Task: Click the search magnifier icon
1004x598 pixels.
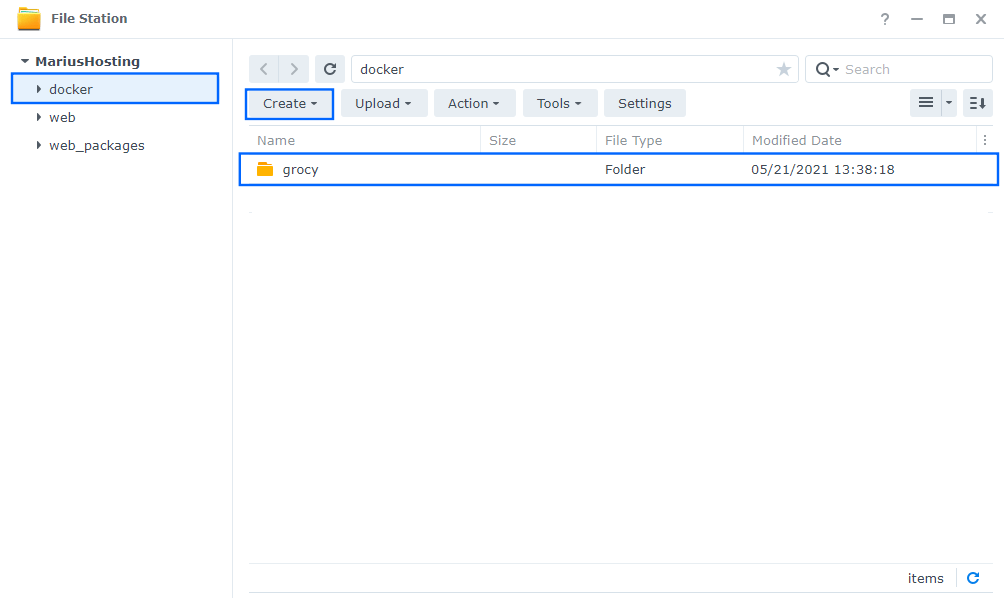Action: (x=823, y=69)
